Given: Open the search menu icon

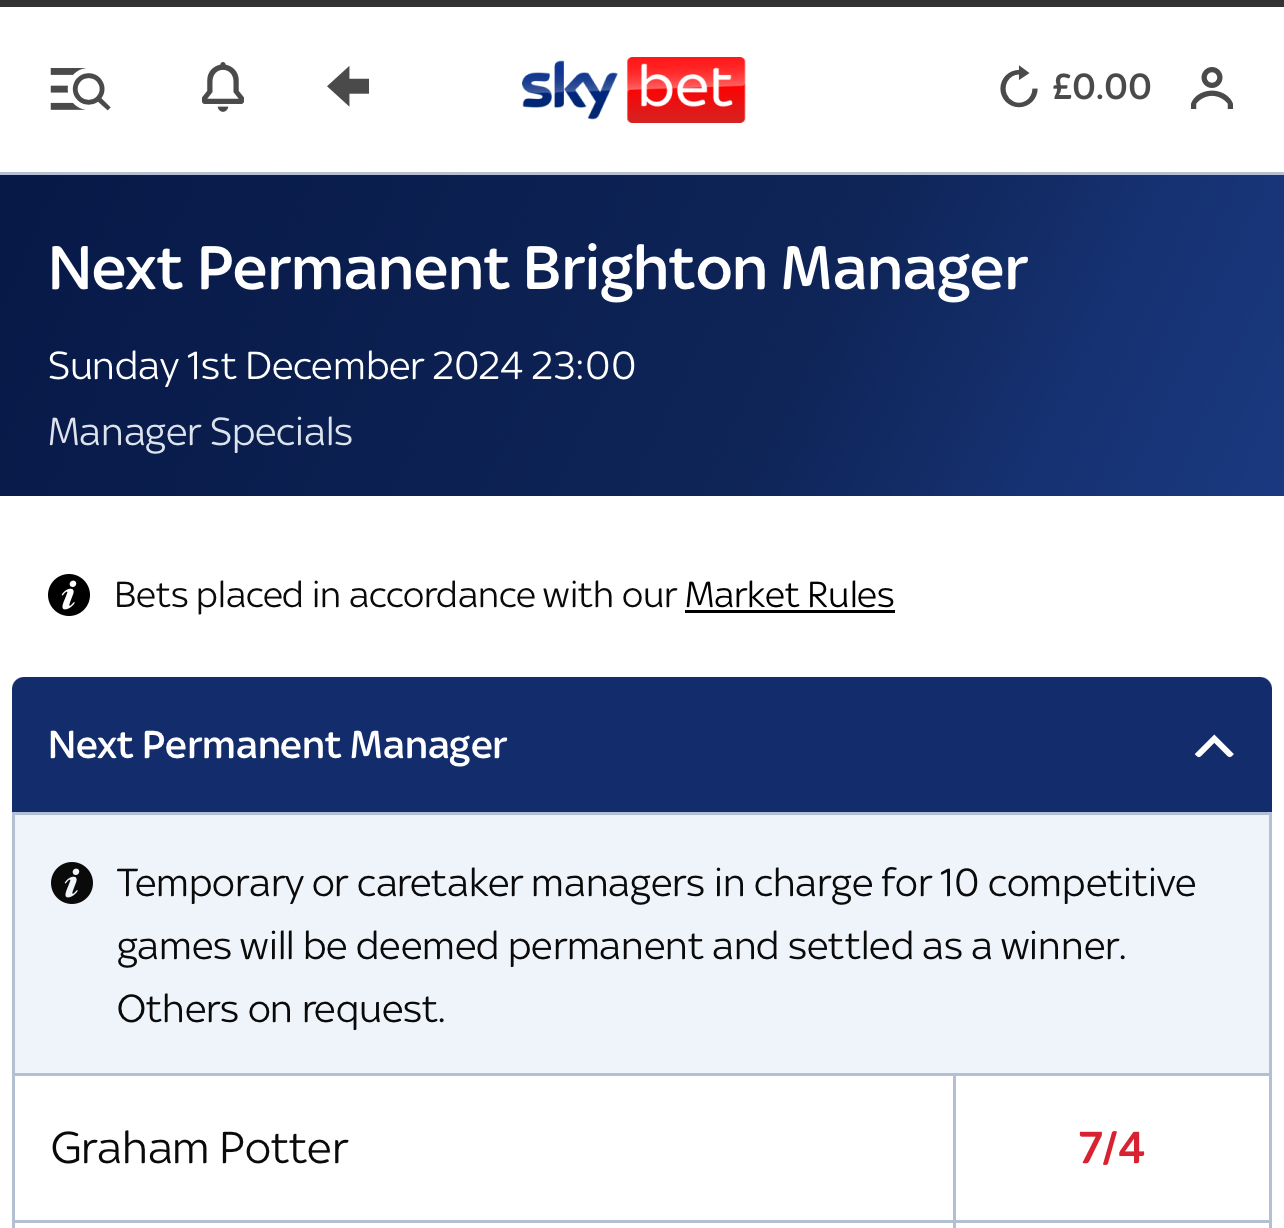Looking at the screenshot, I should coord(80,89).
